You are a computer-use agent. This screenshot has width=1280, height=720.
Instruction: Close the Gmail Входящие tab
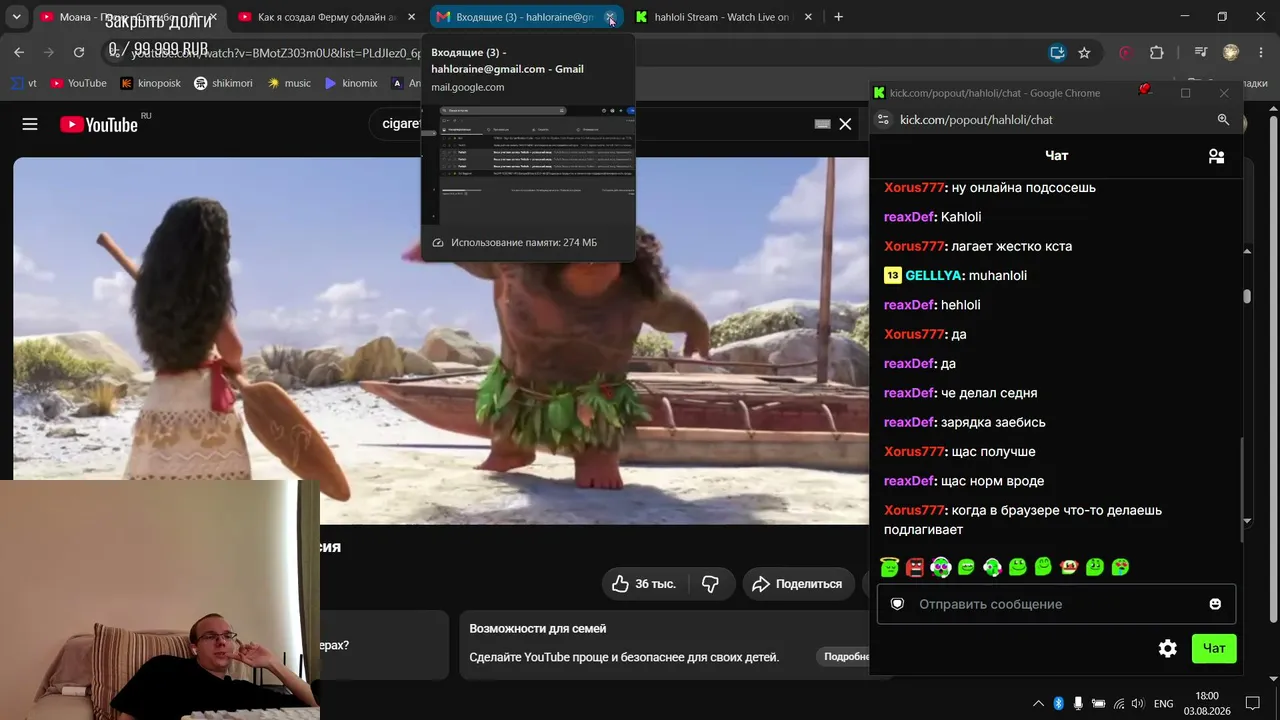610,17
